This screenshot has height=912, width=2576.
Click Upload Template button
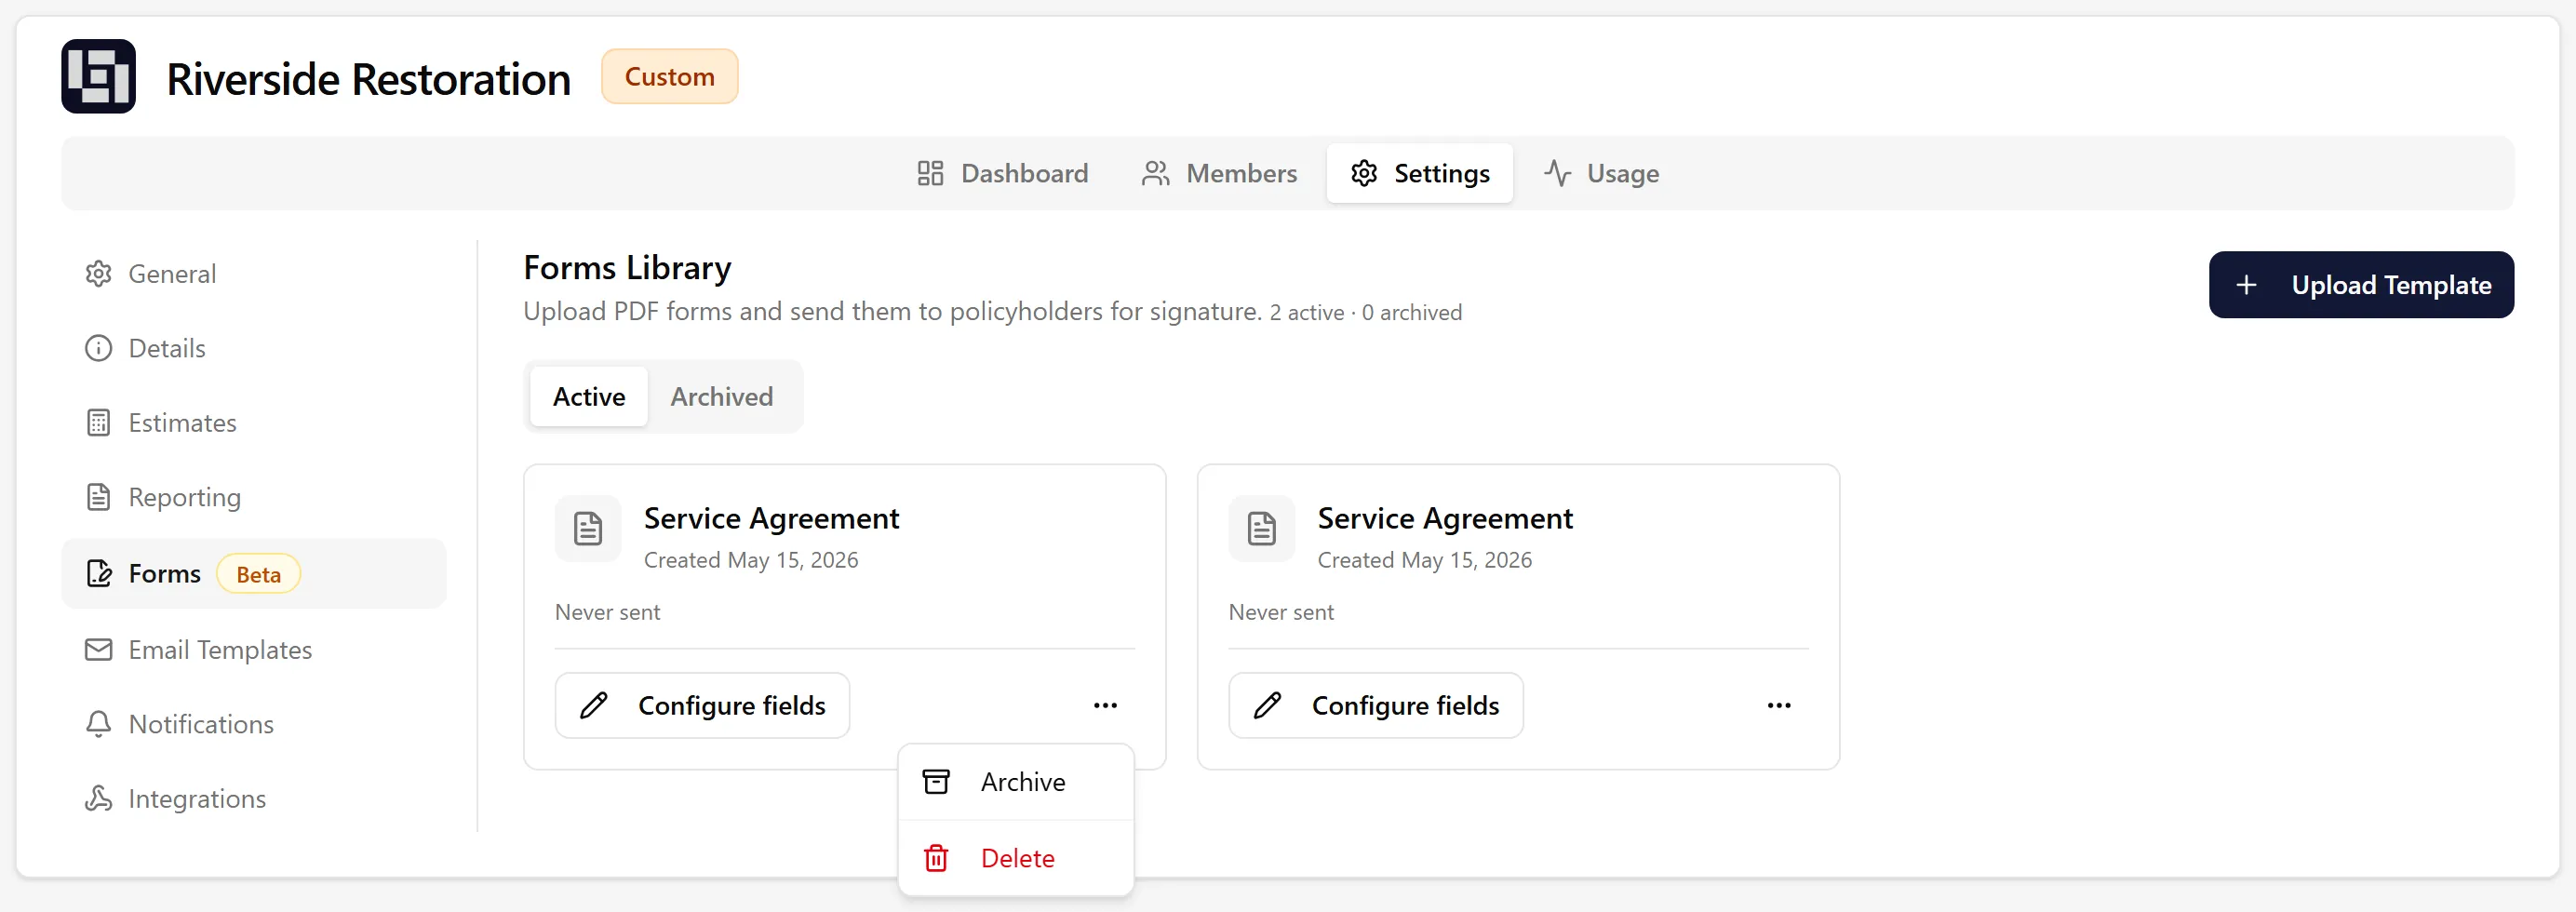[x=2361, y=285]
